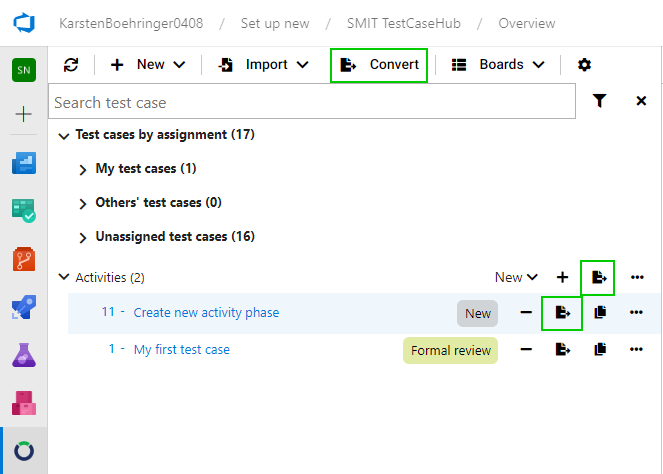Click the Search test case field
The image size is (663, 474).
pos(310,102)
